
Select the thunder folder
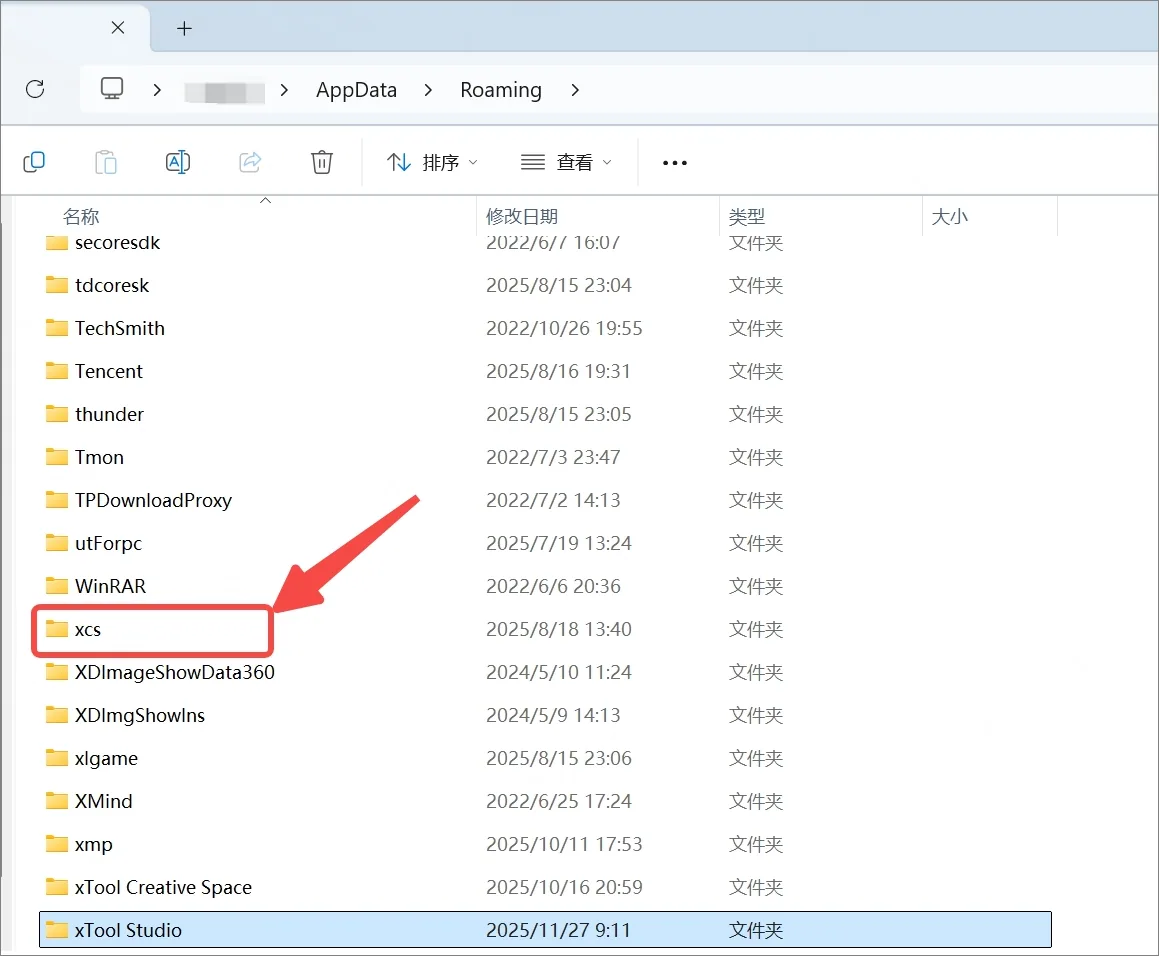click(x=545, y=414)
